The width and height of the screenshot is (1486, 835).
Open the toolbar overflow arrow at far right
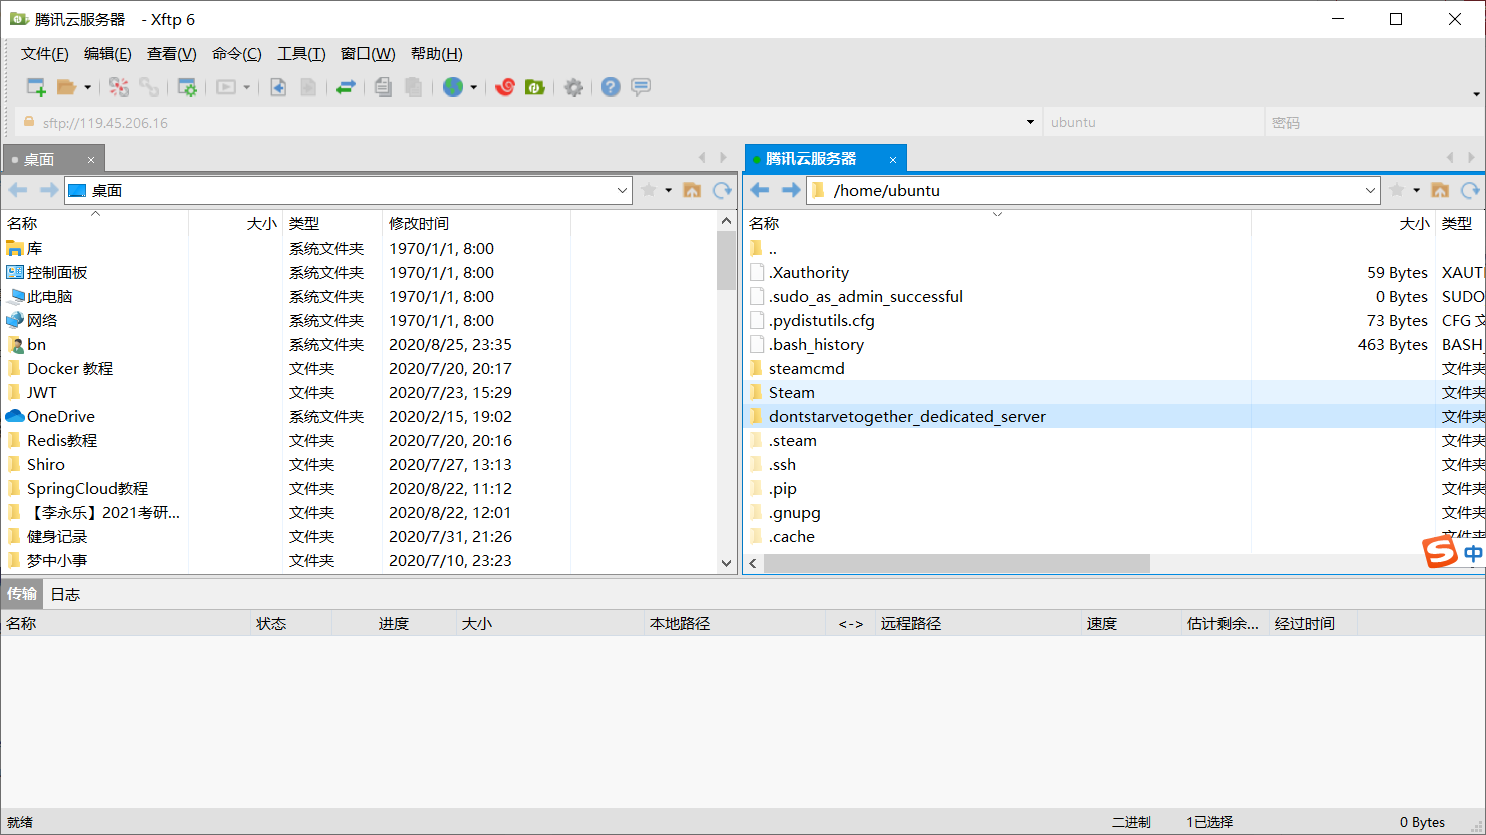(1476, 95)
